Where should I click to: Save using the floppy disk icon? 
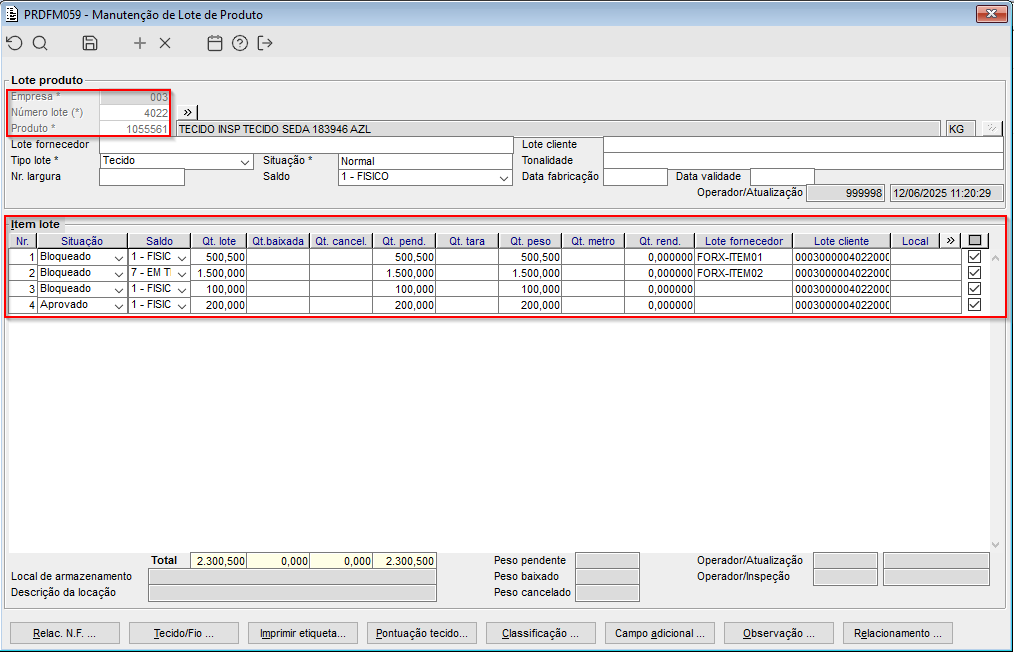coord(90,43)
